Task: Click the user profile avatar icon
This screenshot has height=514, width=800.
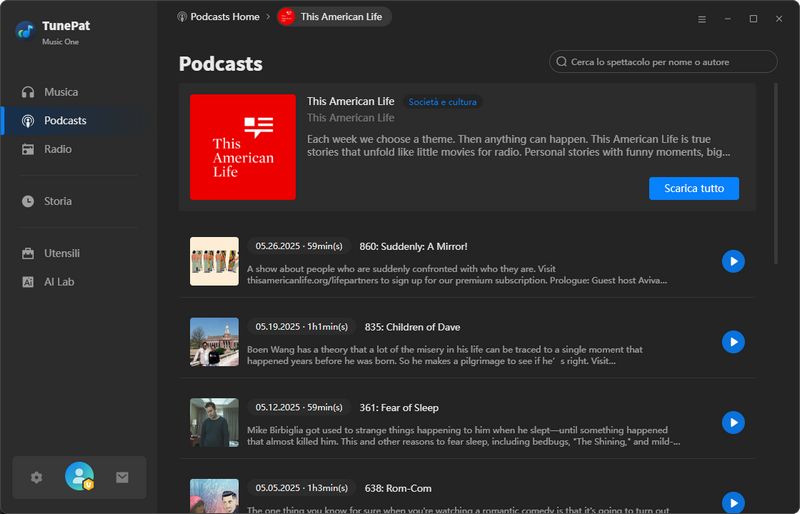Action: click(79, 477)
